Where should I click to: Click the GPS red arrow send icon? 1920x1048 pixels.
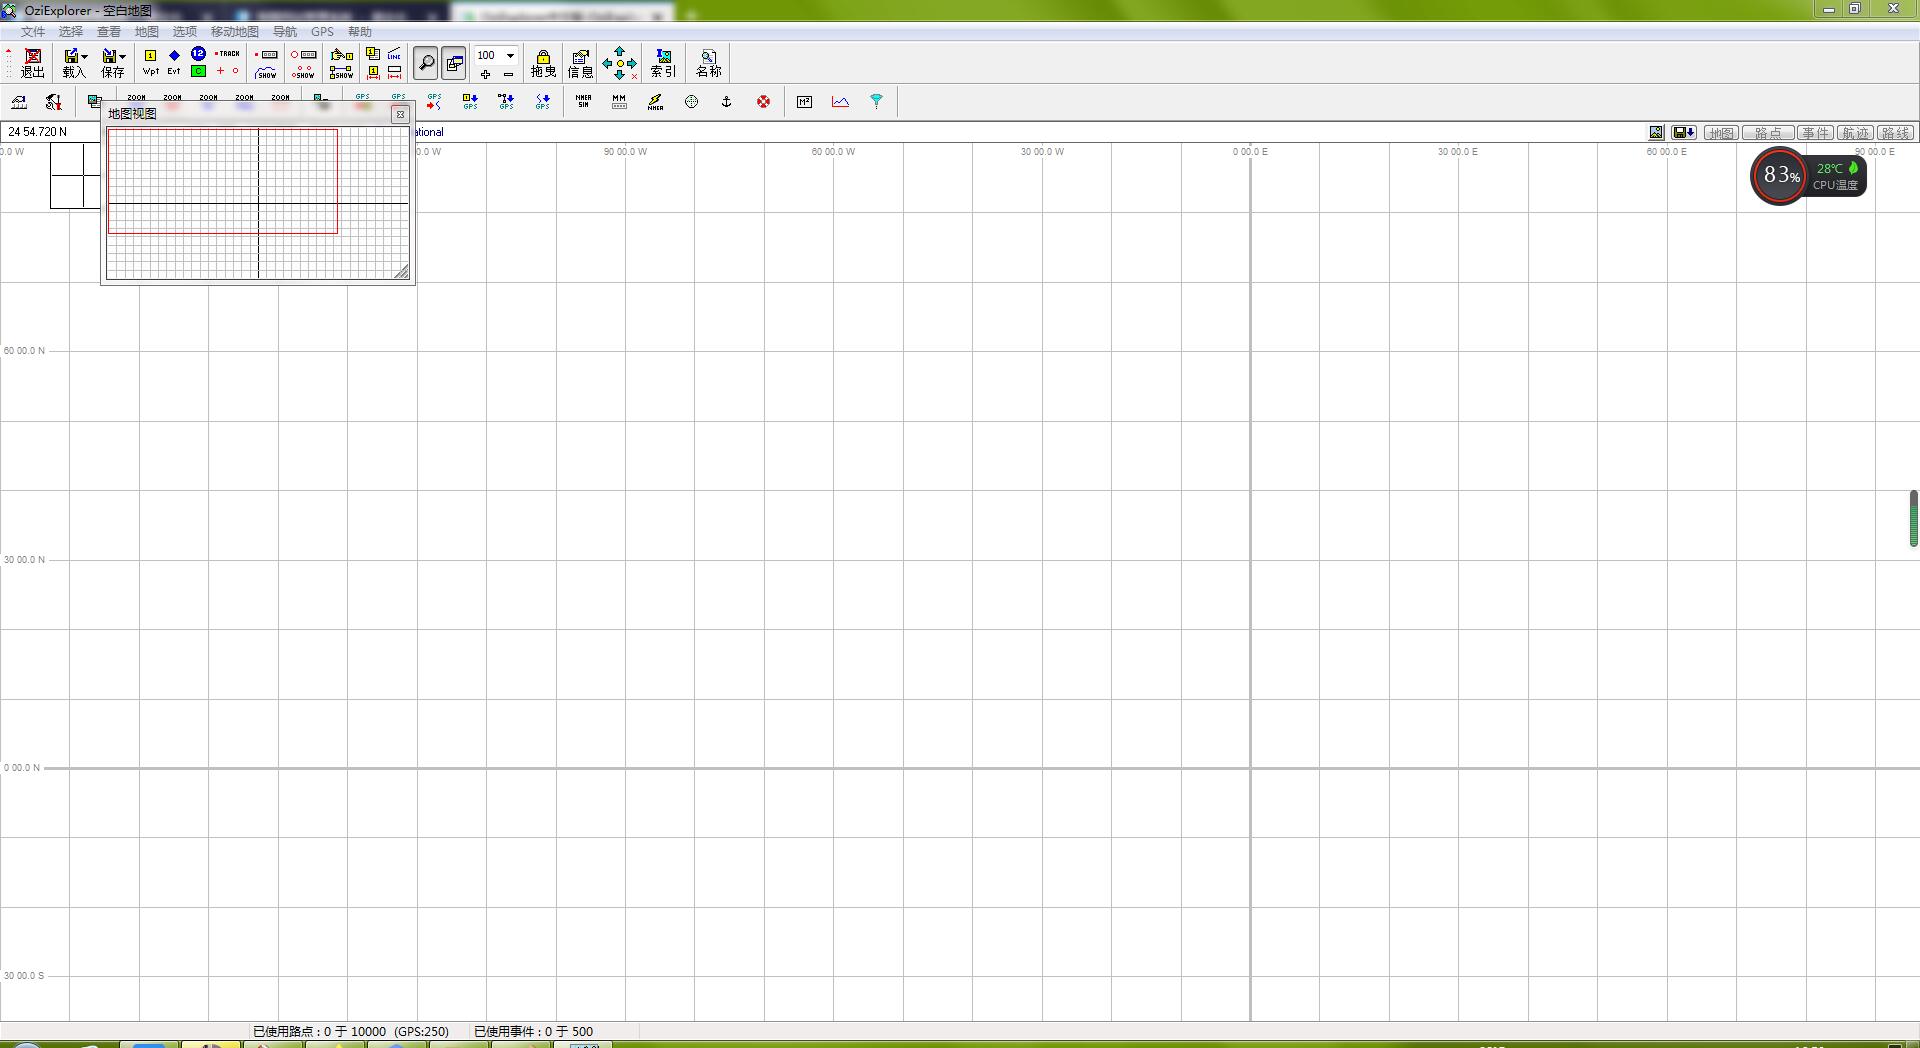coord(434,101)
